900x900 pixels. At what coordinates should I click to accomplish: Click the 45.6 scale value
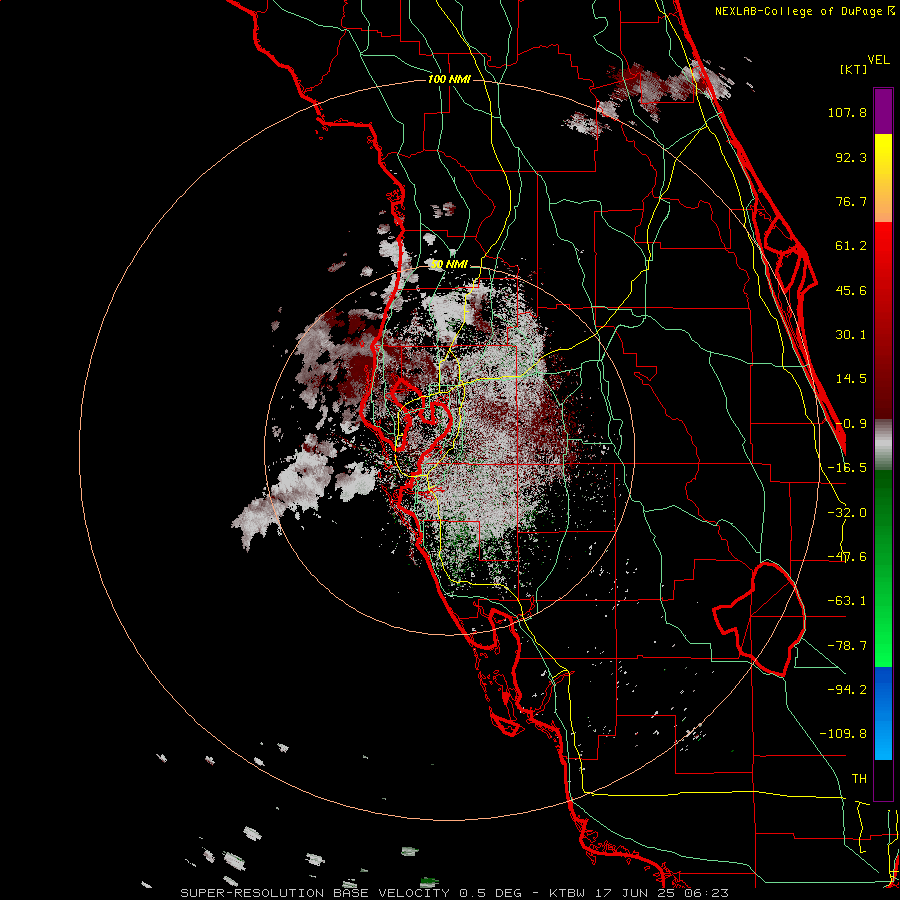tap(851, 290)
